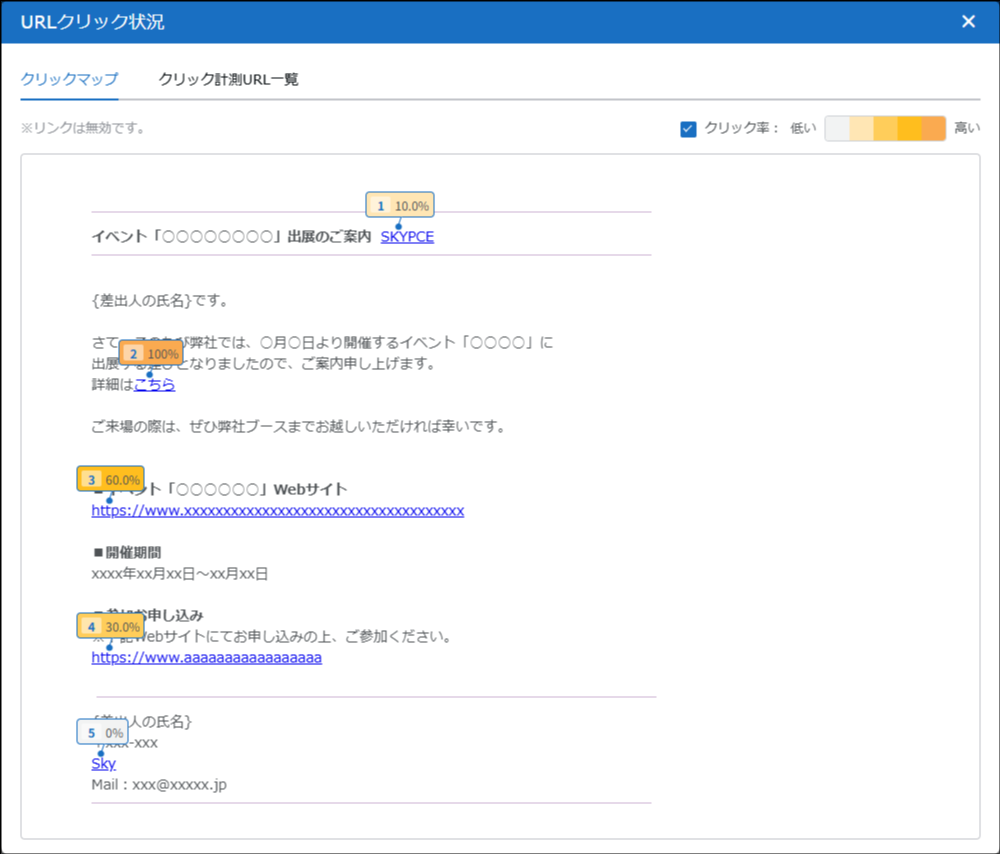Close the URLクリック状況 dialog
1000x854 pixels.
tap(968, 22)
